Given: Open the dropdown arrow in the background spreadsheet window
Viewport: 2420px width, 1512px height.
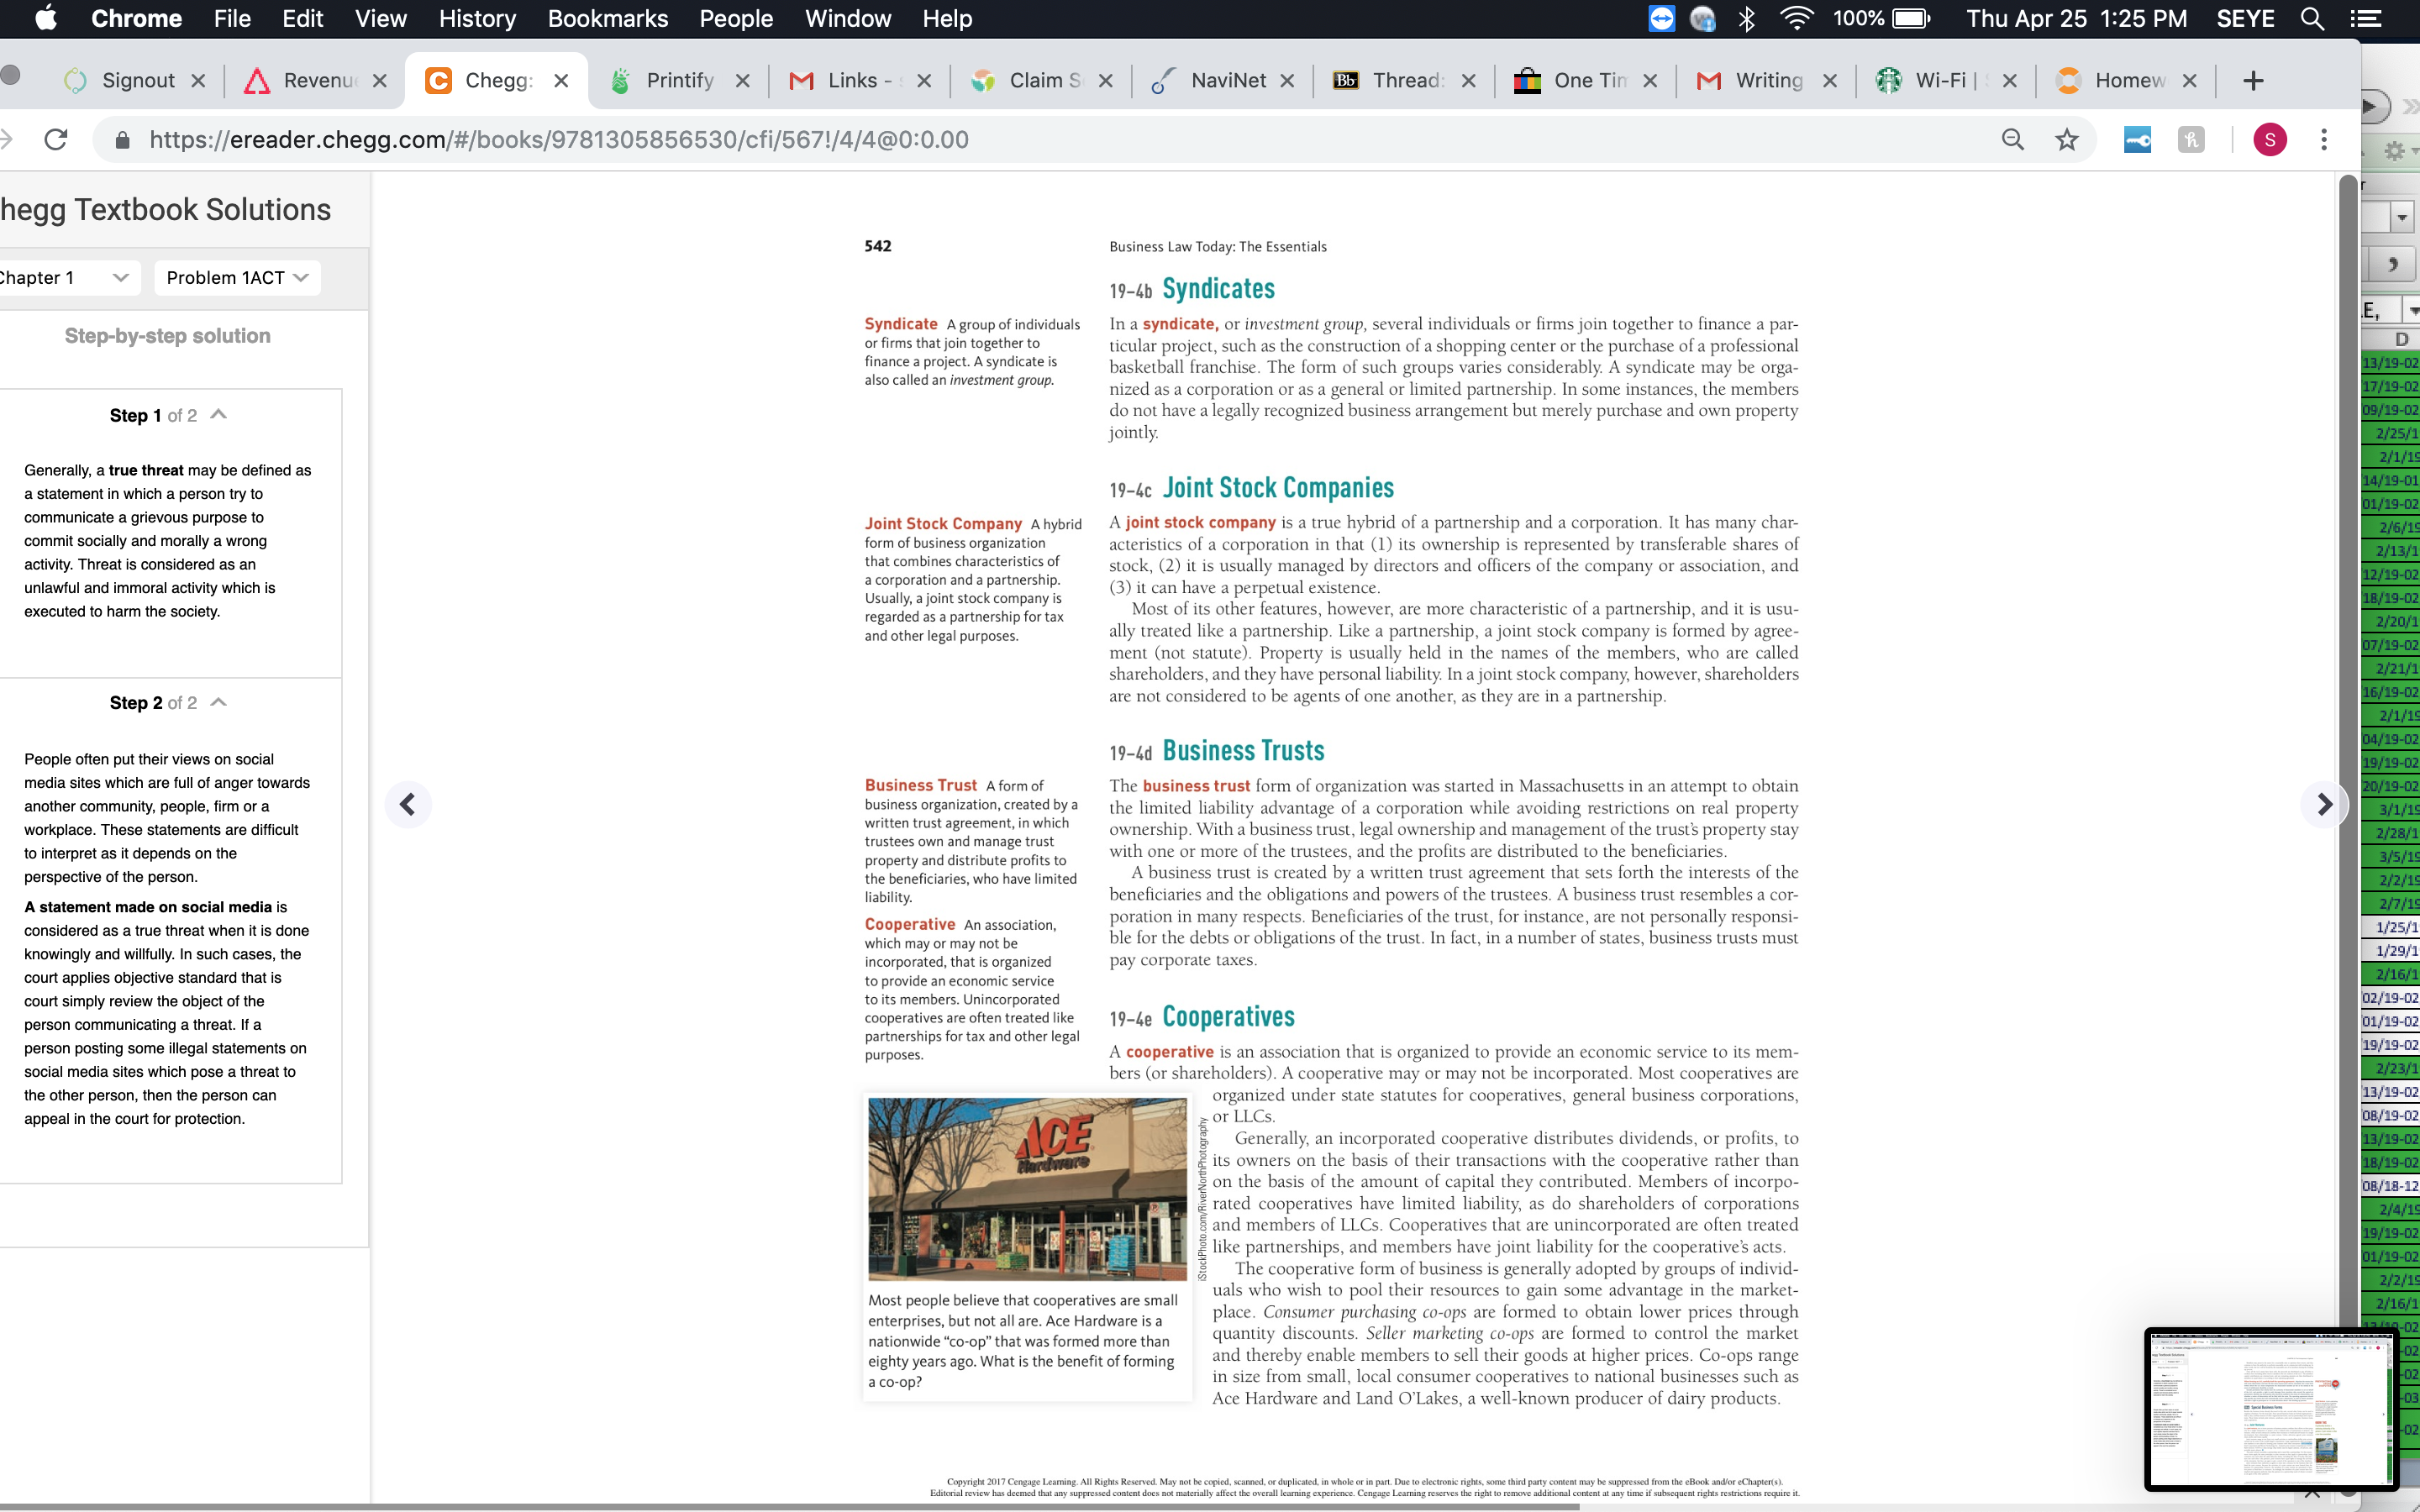Looking at the screenshot, I should pyautogui.click(x=2401, y=217).
